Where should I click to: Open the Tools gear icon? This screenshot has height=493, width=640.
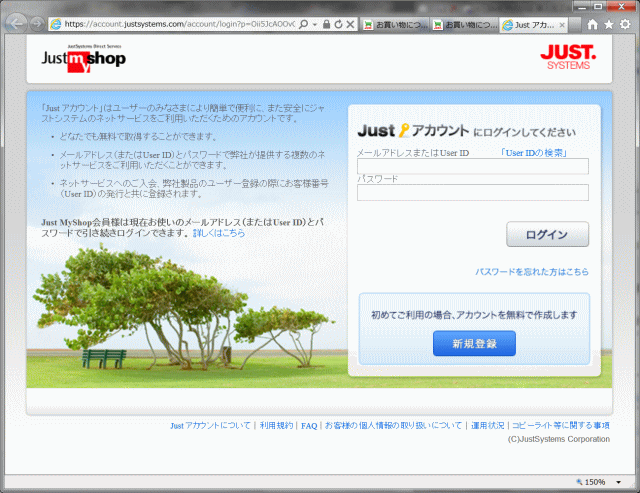(x=625, y=24)
